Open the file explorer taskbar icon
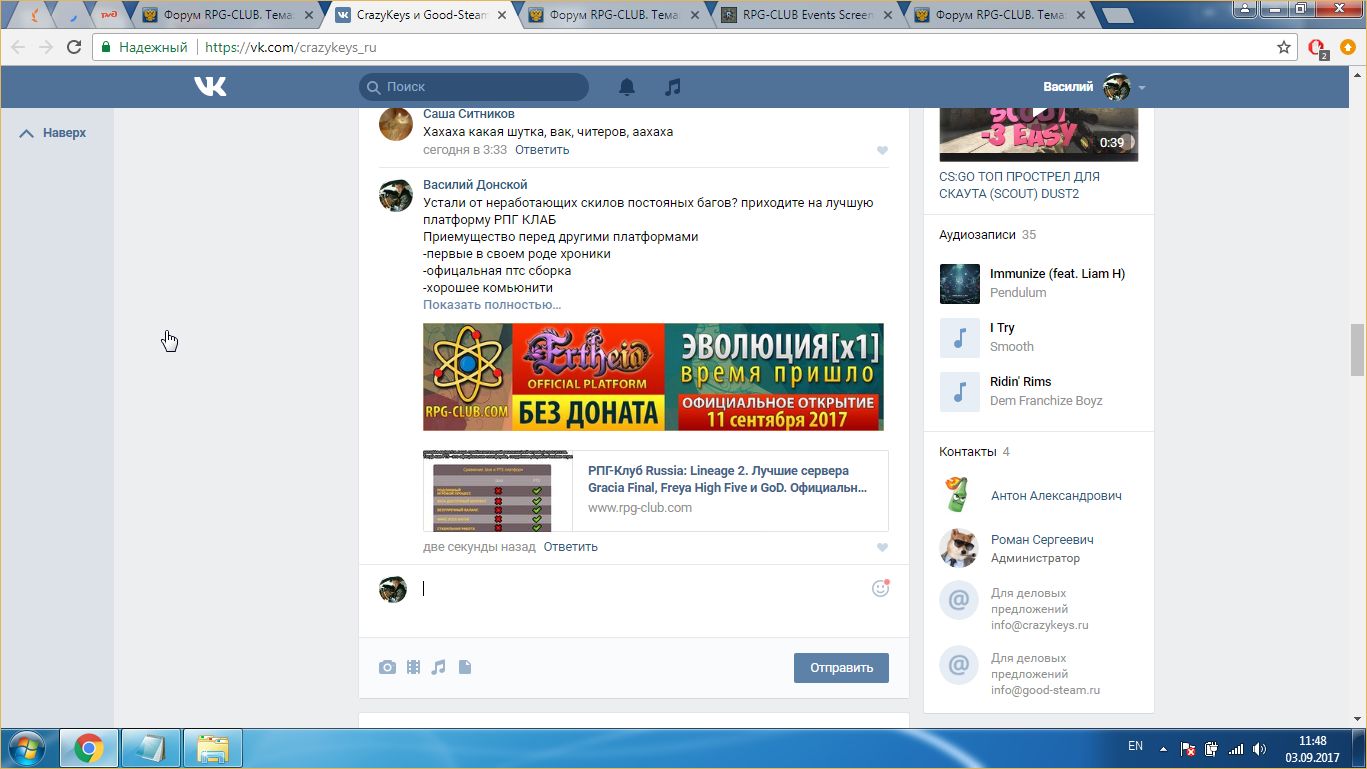This screenshot has width=1367, height=769. click(x=213, y=748)
